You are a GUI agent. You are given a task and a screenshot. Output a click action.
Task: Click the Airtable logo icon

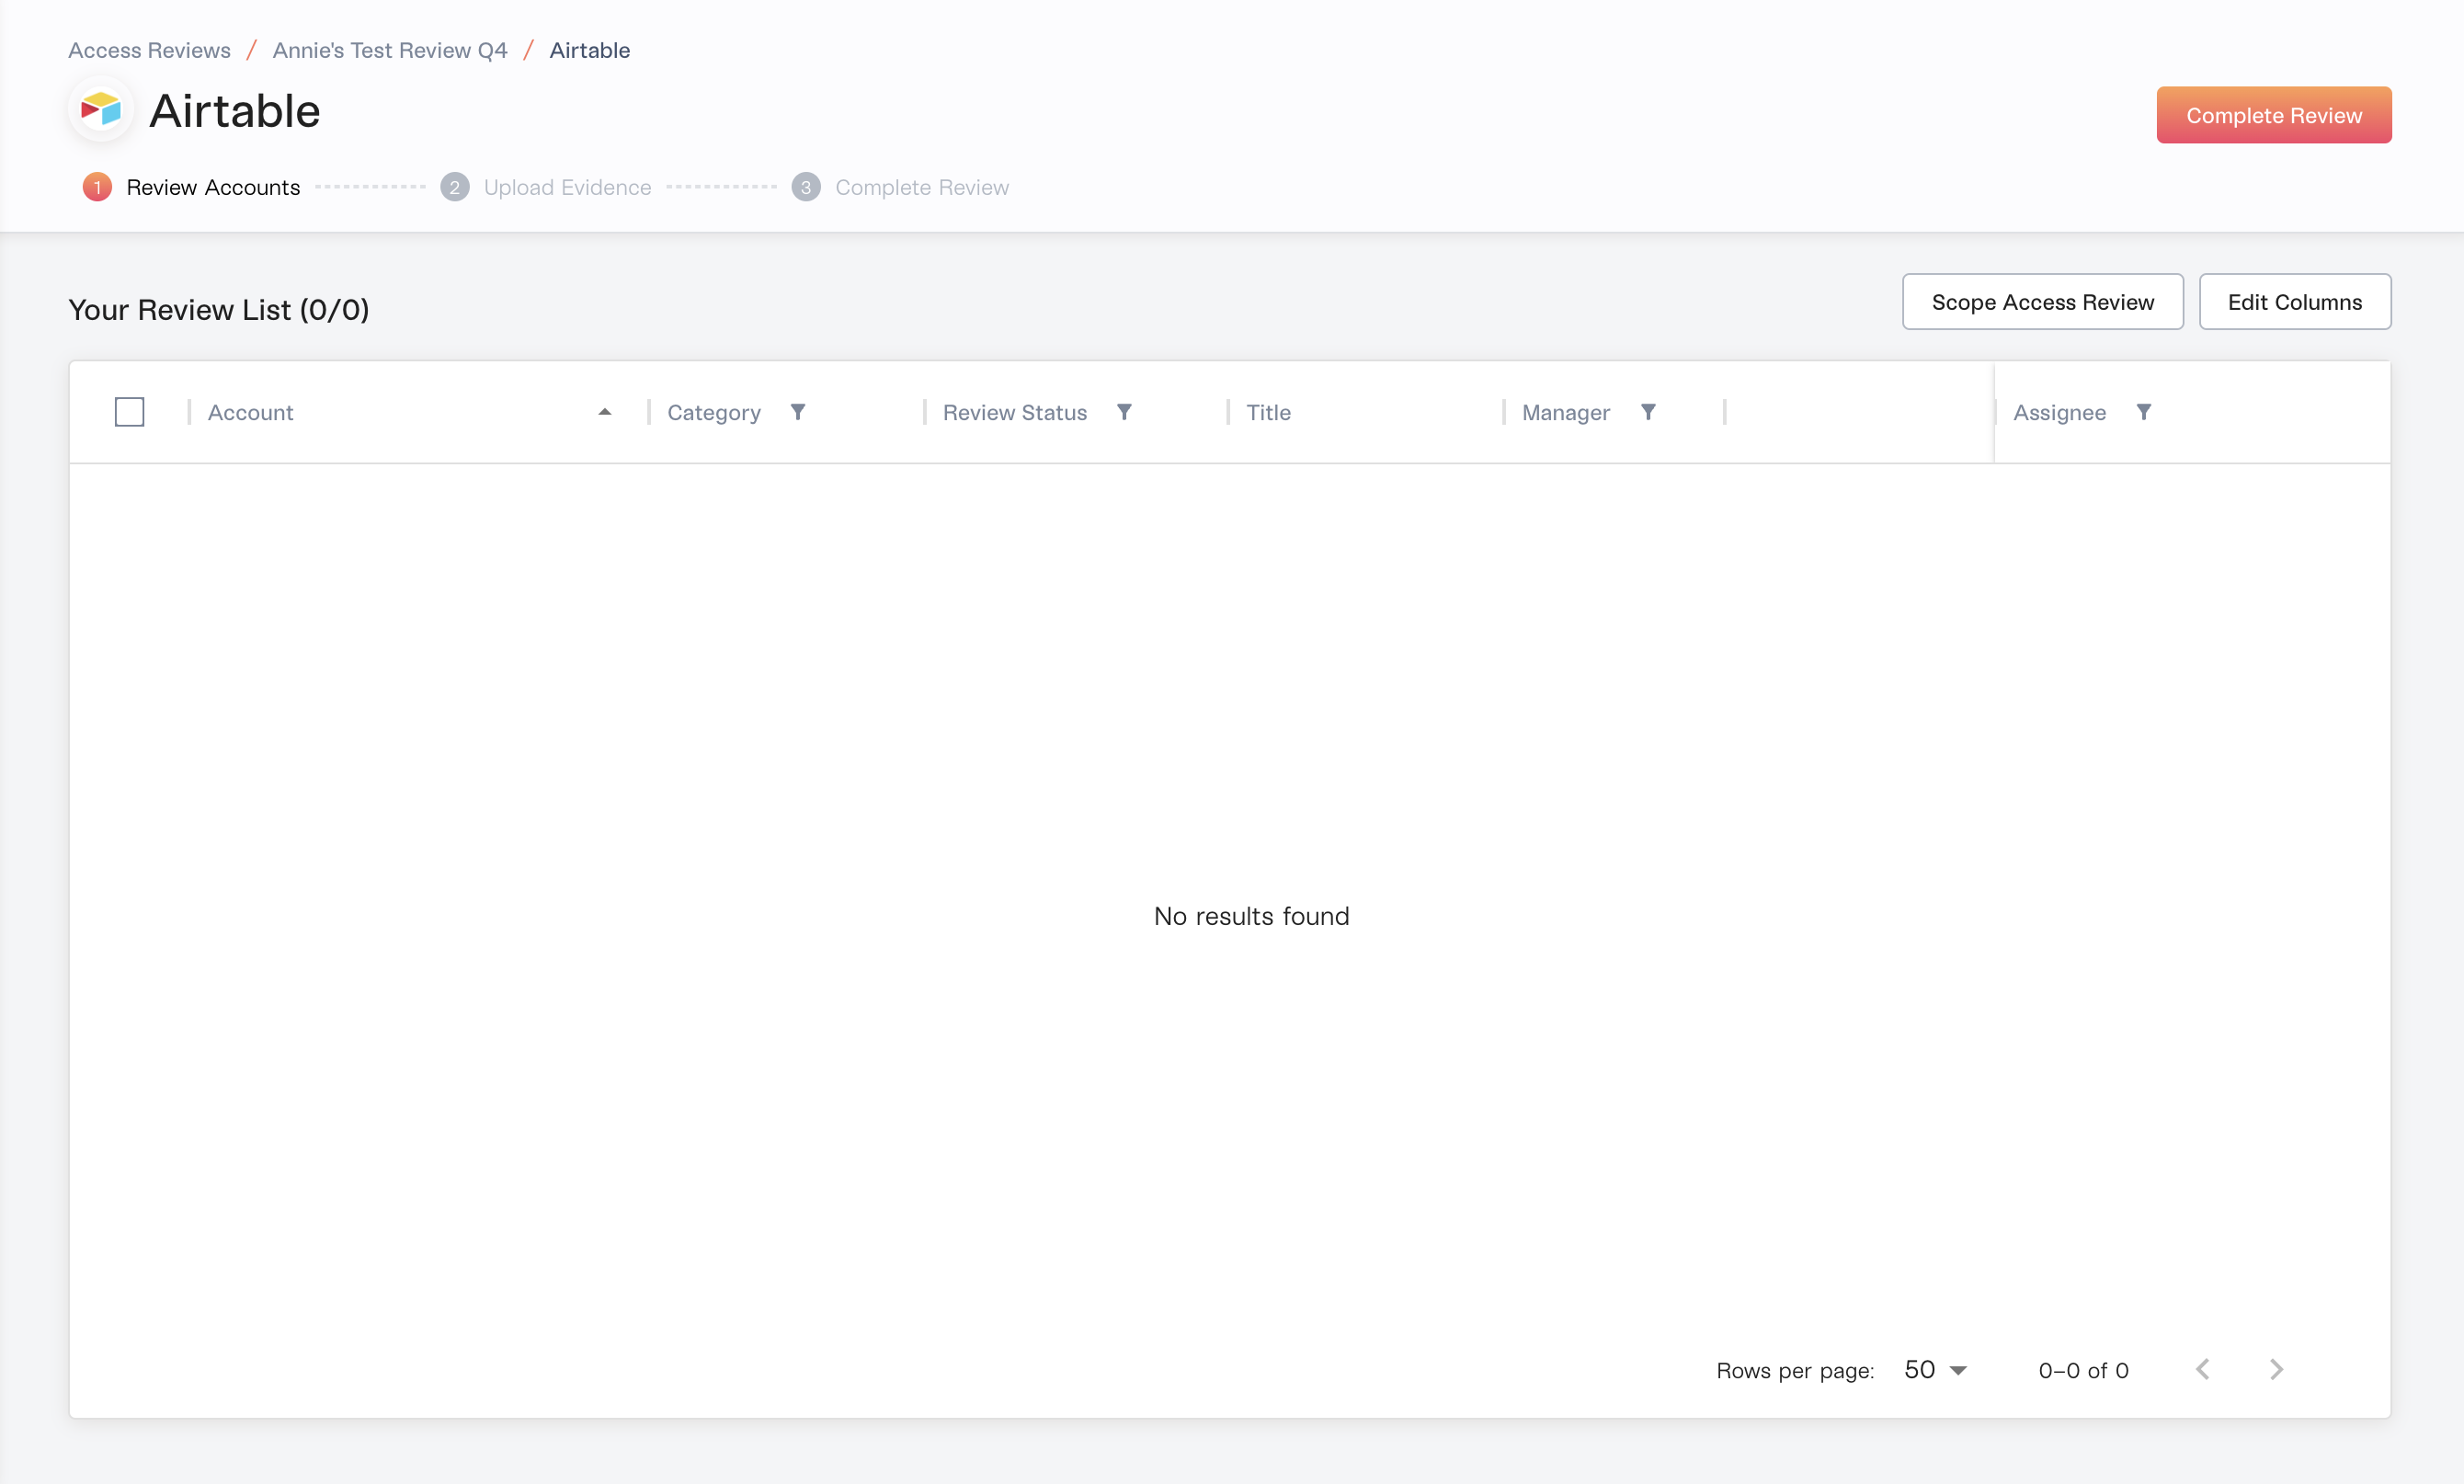100,109
